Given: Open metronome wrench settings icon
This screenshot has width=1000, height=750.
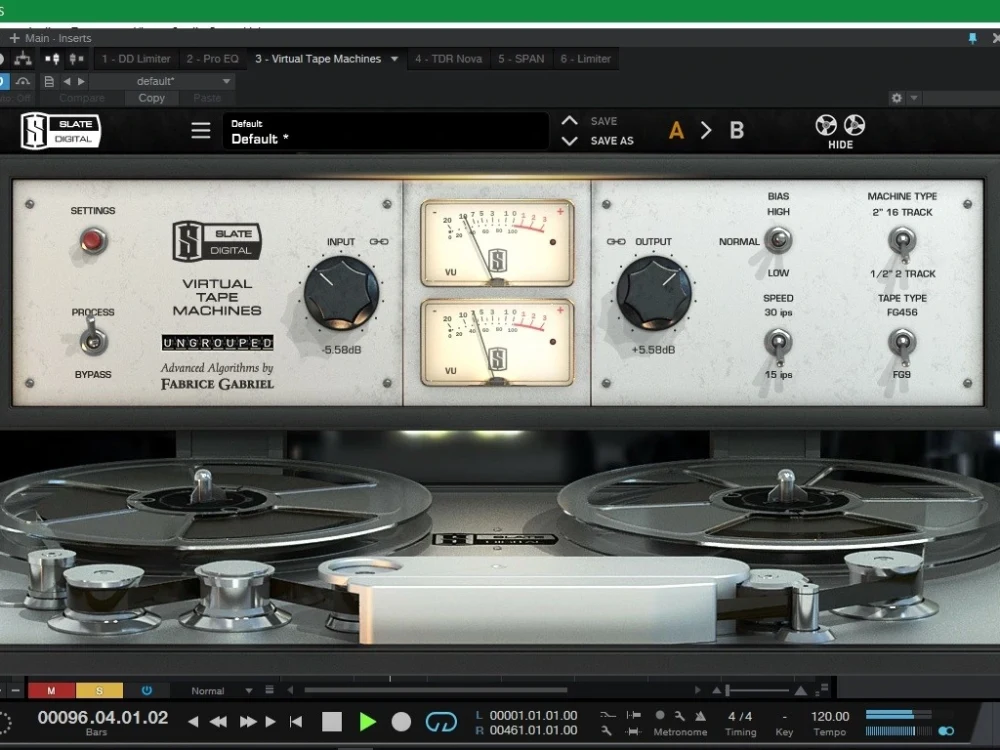Looking at the screenshot, I should pyautogui.click(x=680, y=716).
